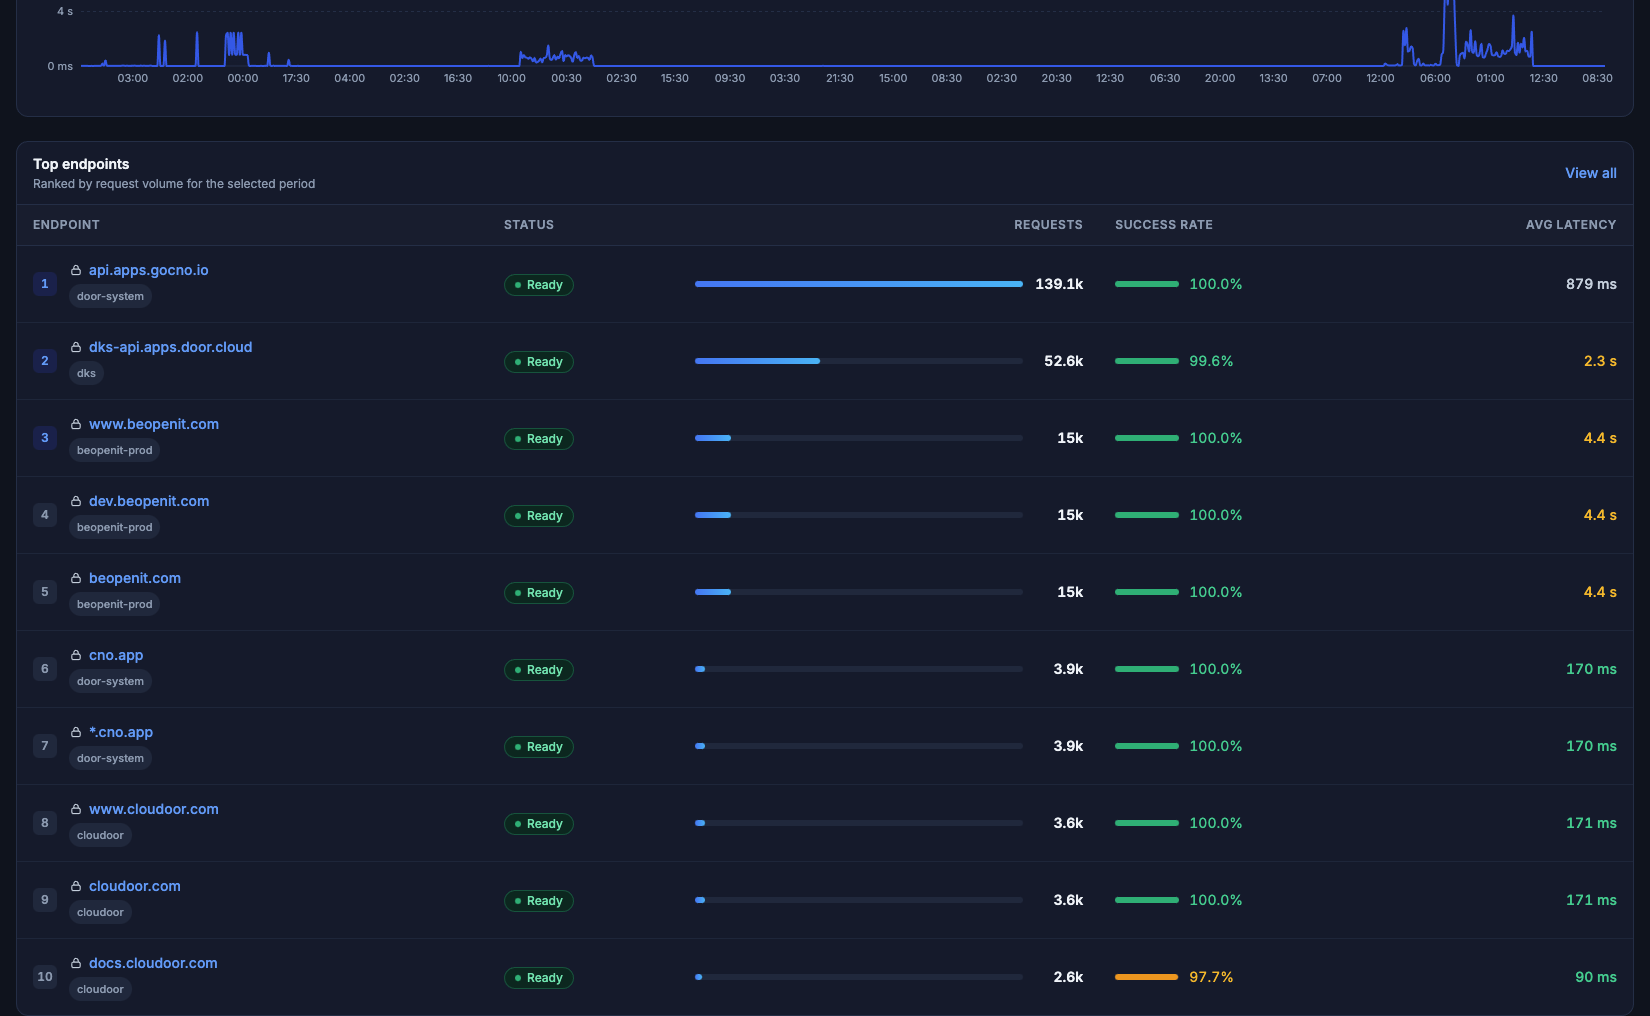Click the 2.3 s latency value
Image resolution: width=1650 pixels, height=1016 pixels.
(x=1600, y=361)
